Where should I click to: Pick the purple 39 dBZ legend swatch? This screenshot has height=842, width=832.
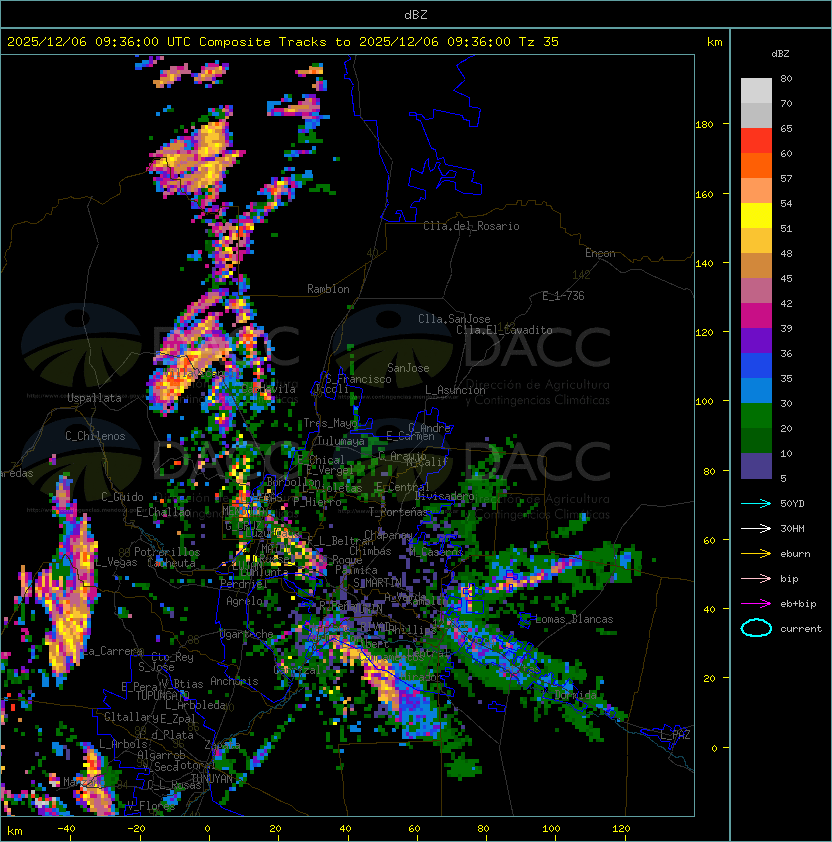[x=756, y=341]
